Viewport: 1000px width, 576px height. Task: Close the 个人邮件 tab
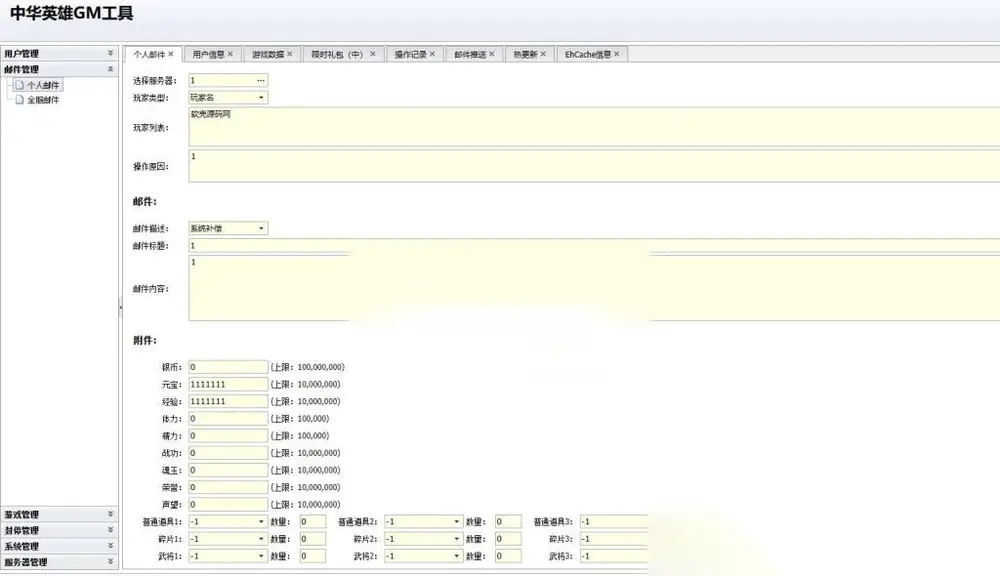[x=171, y=54]
